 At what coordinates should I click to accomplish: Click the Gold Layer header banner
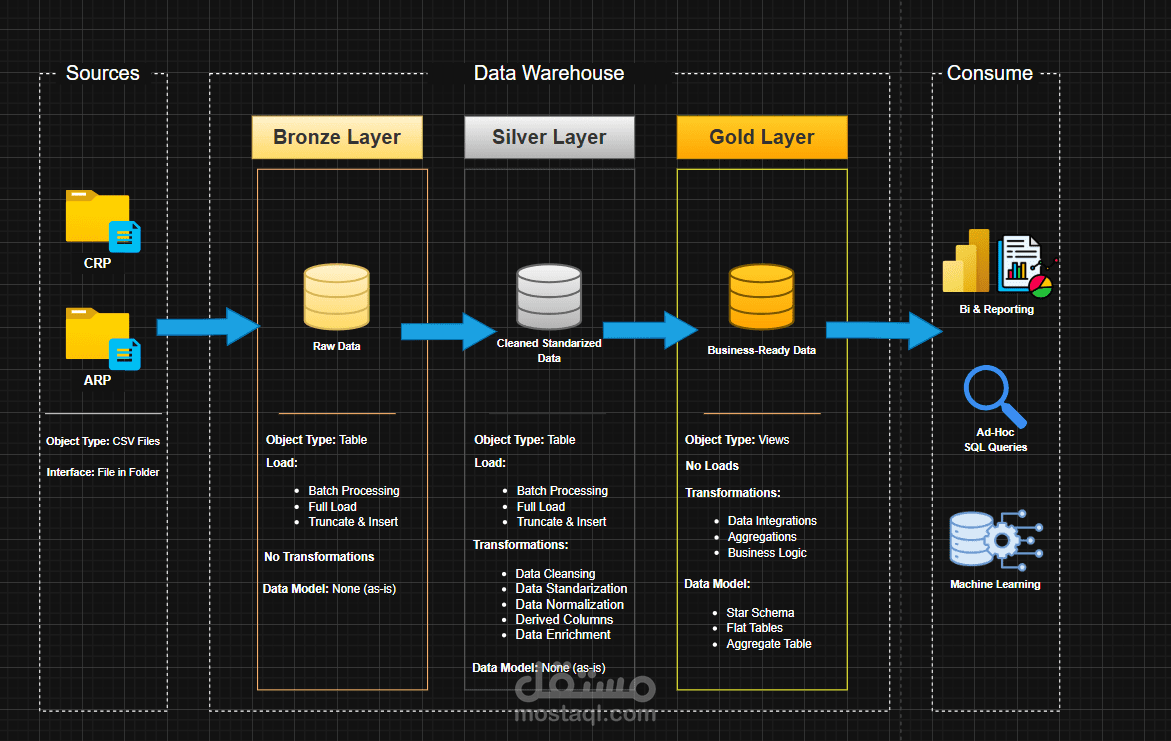[x=761, y=137]
